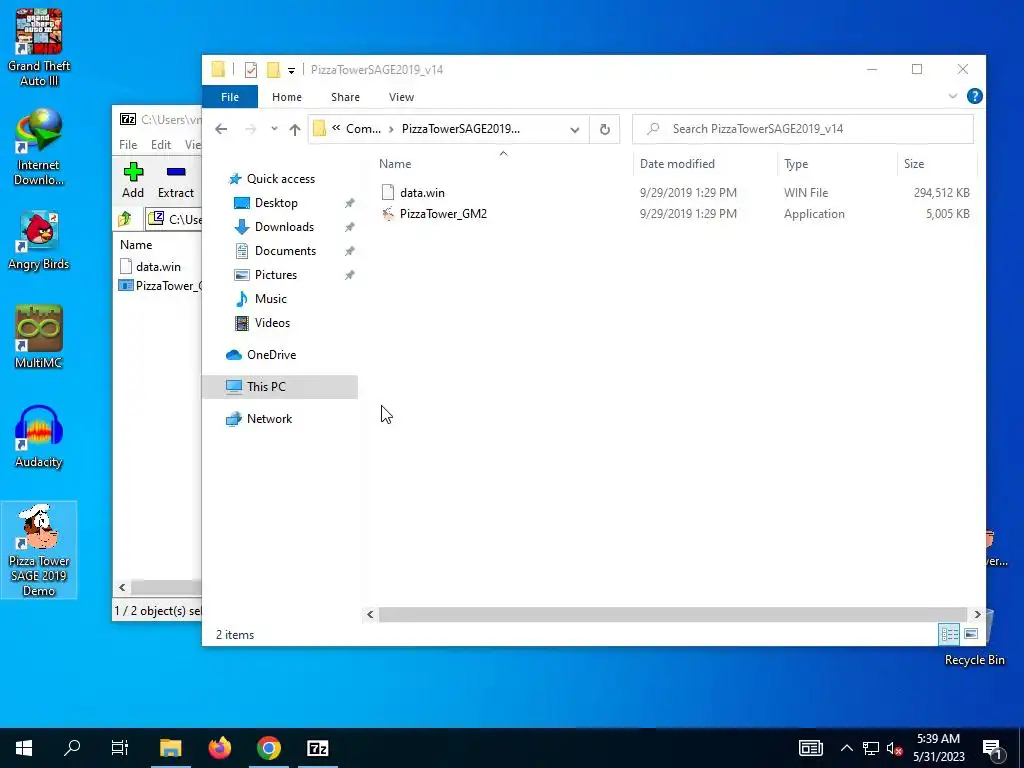Click PizzaTowerSAGE2019 breadcrumb in address bar
Screen dimensions: 1024x768
tap(460, 129)
